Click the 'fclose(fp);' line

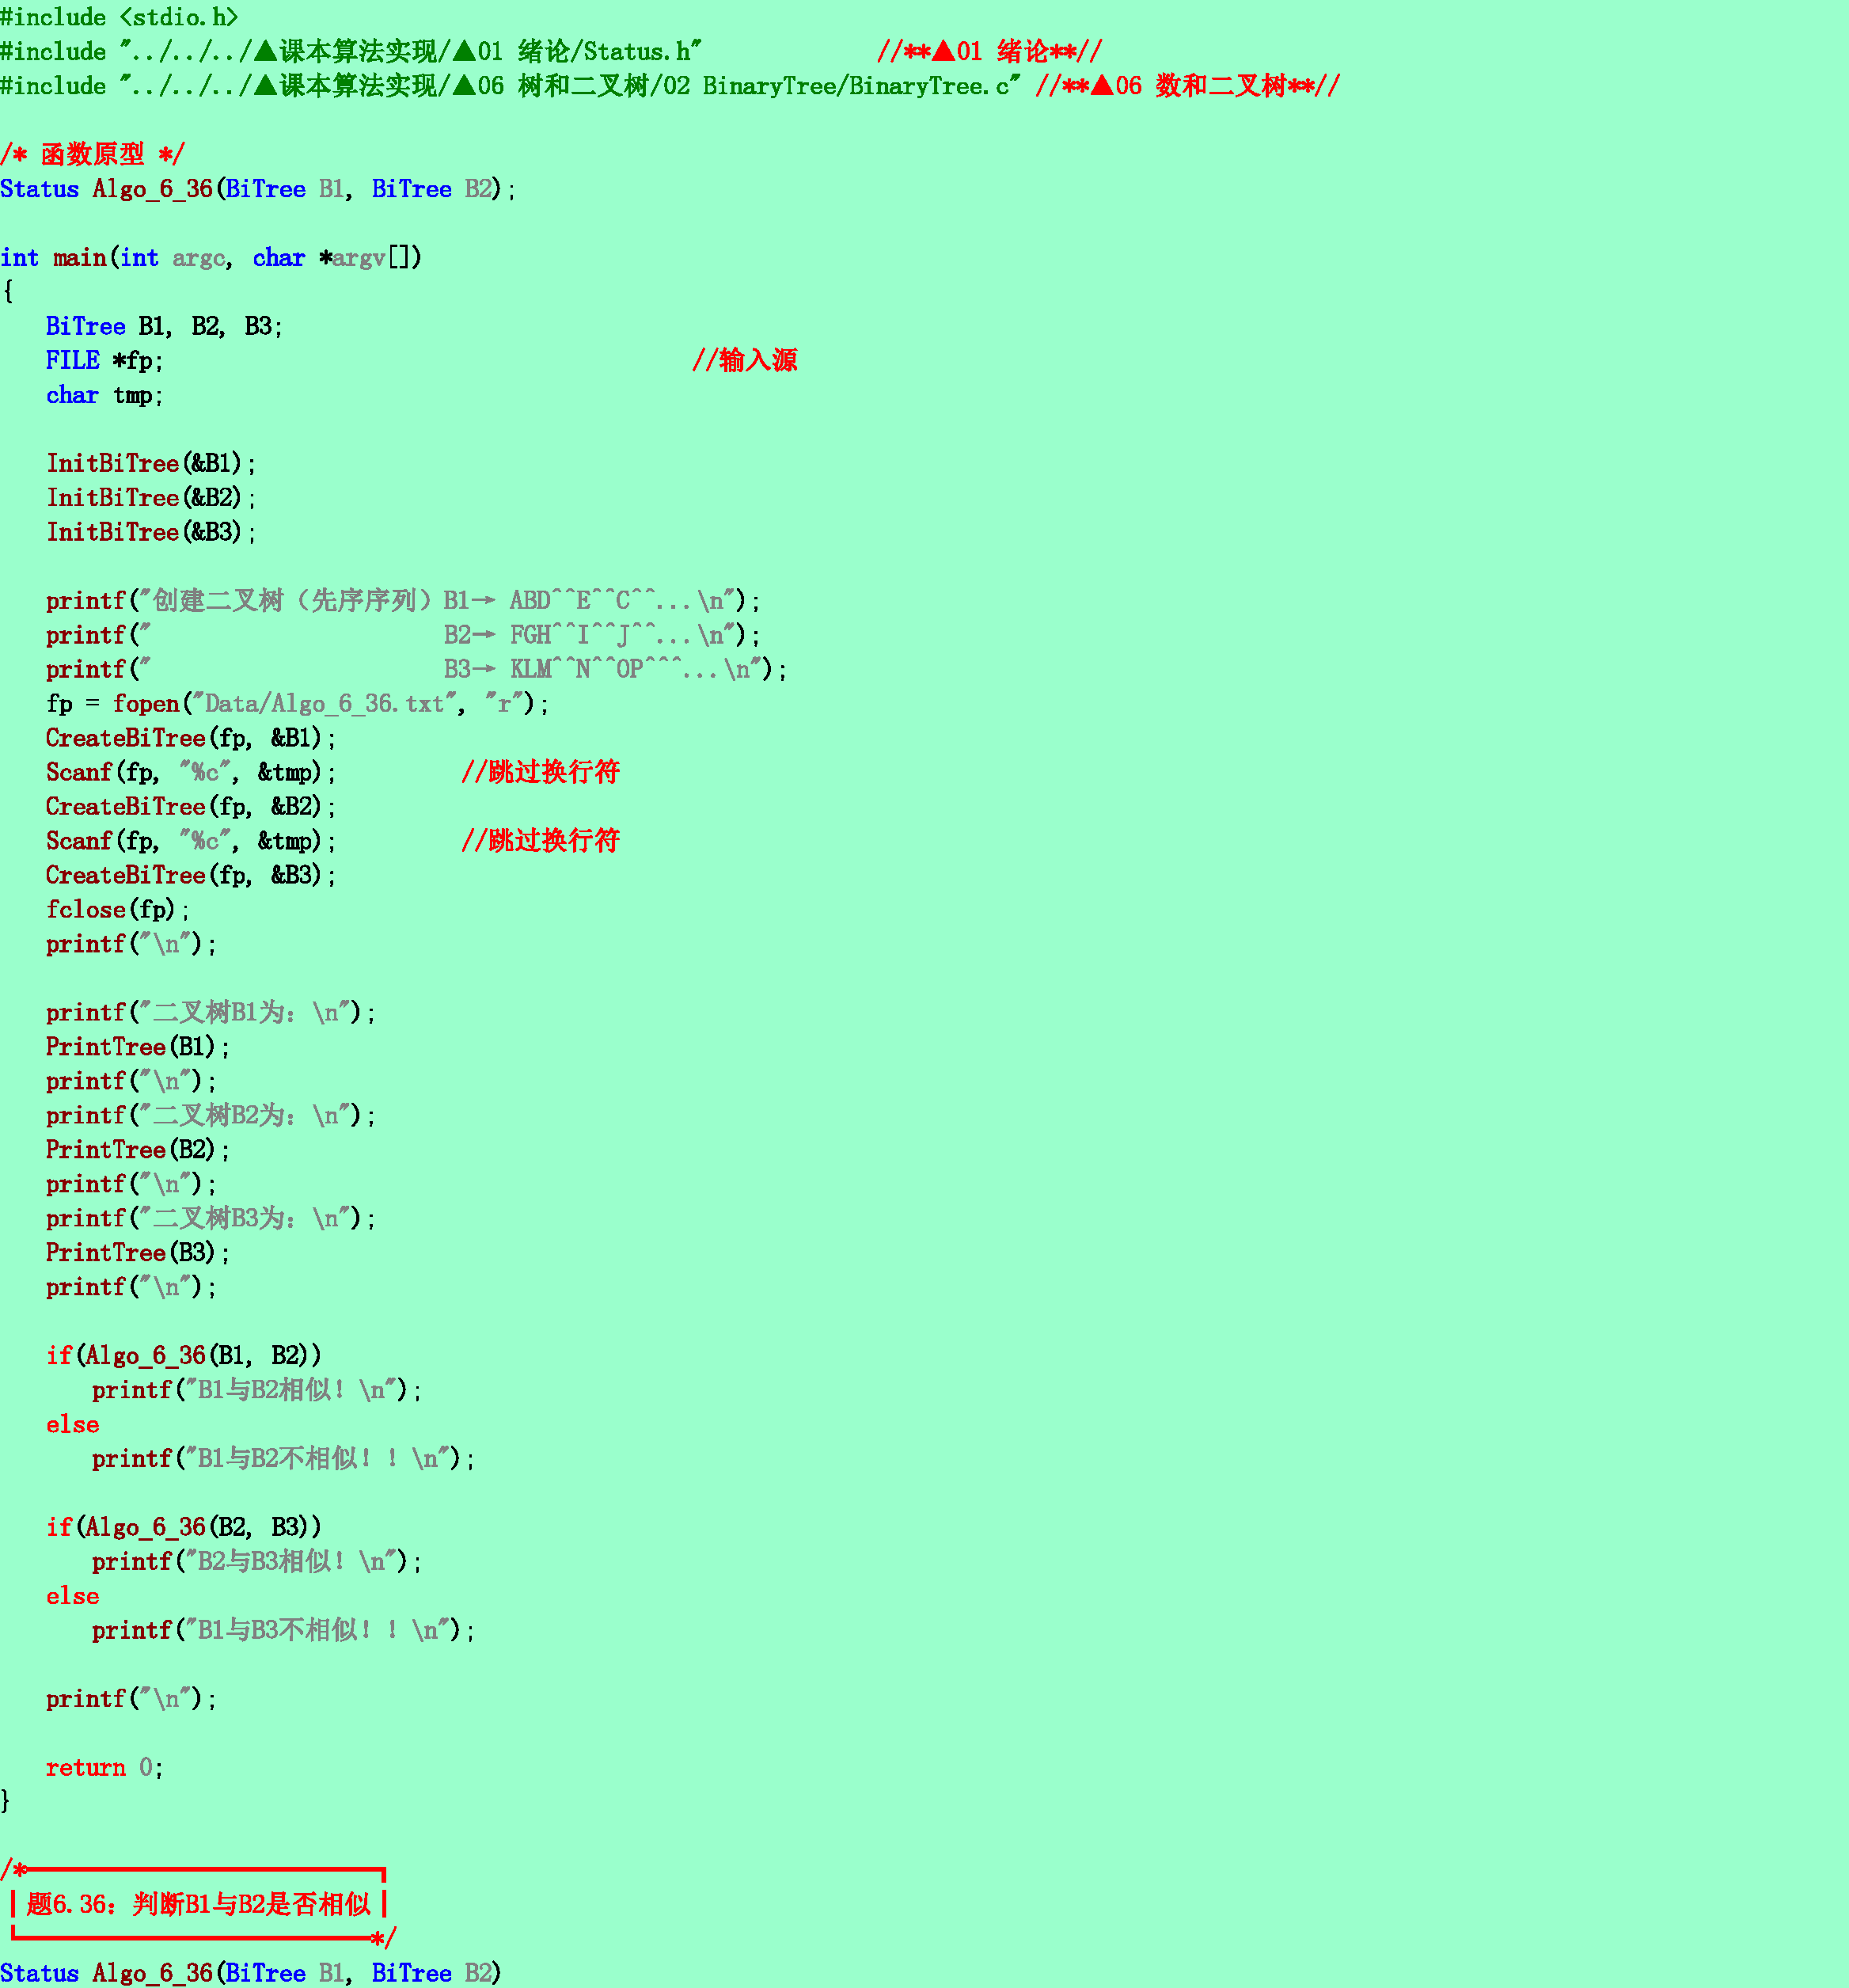117,910
